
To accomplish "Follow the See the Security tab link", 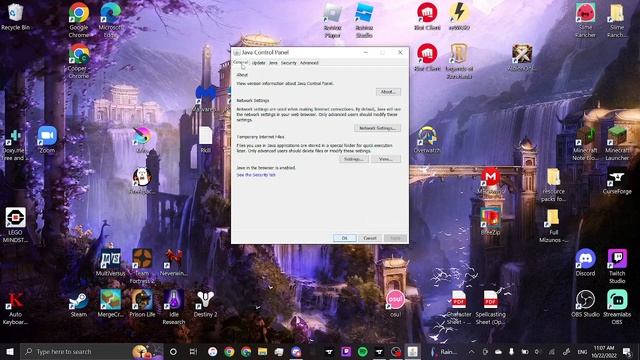I will point(256,175).
